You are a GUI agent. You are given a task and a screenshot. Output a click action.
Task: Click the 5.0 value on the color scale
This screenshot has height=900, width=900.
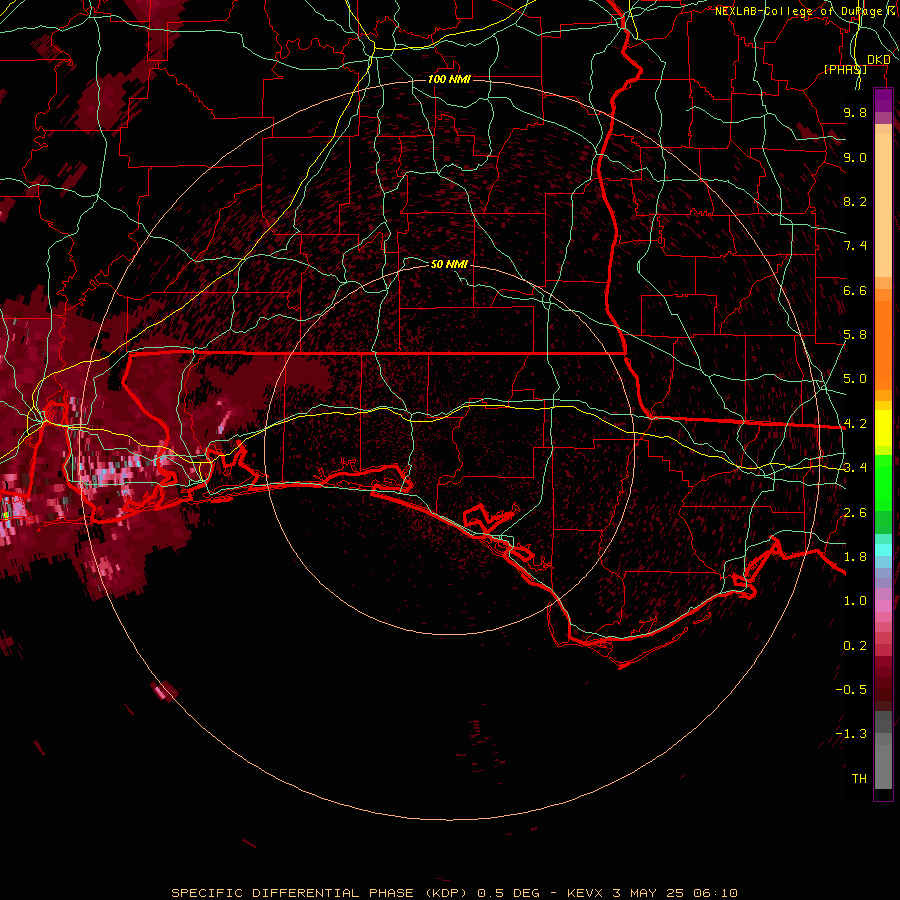click(855, 379)
